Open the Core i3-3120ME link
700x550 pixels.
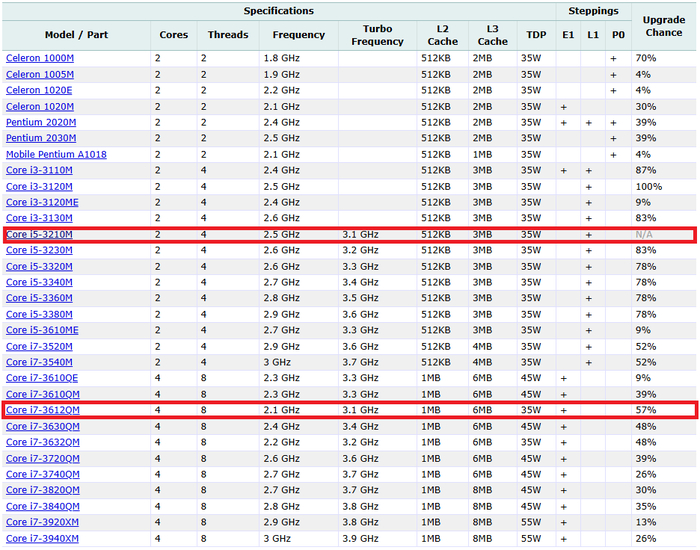42,202
